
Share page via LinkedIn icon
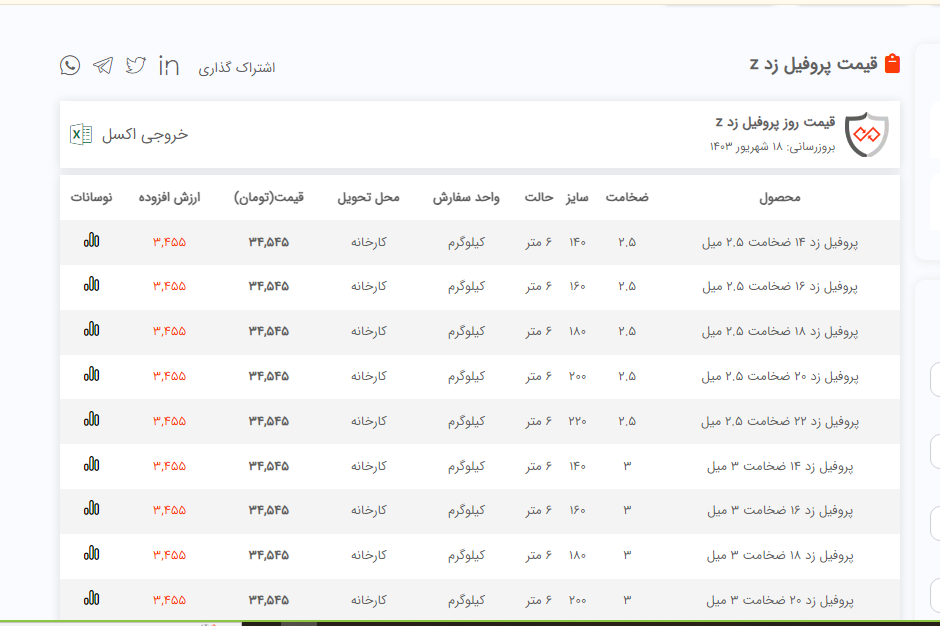tap(169, 66)
